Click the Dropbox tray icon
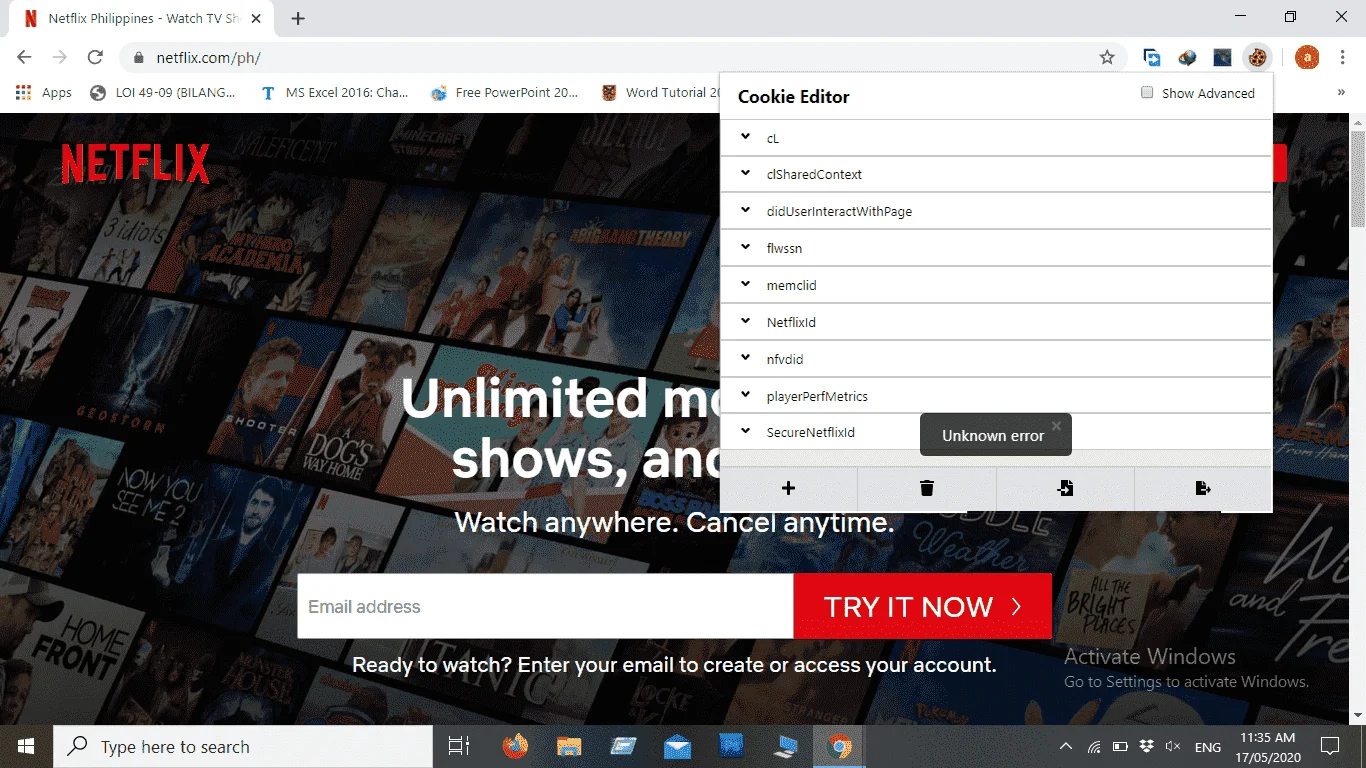Image resolution: width=1366 pixels, height=768 pixels. point(1147,747)
